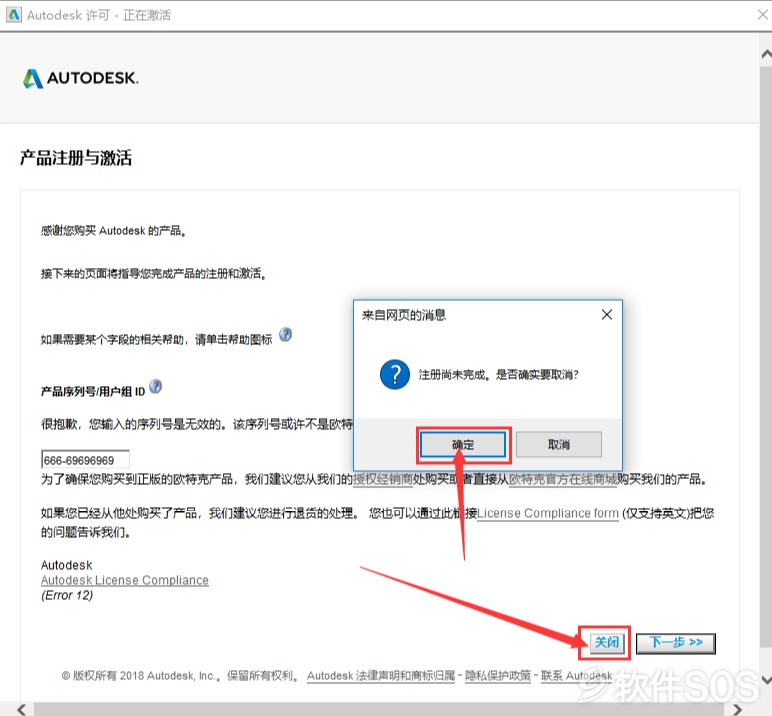This screenshot has width=772, height=716.
Task: Open the 欧特克官方在线商城 link
Action: (x=563, y=479)
